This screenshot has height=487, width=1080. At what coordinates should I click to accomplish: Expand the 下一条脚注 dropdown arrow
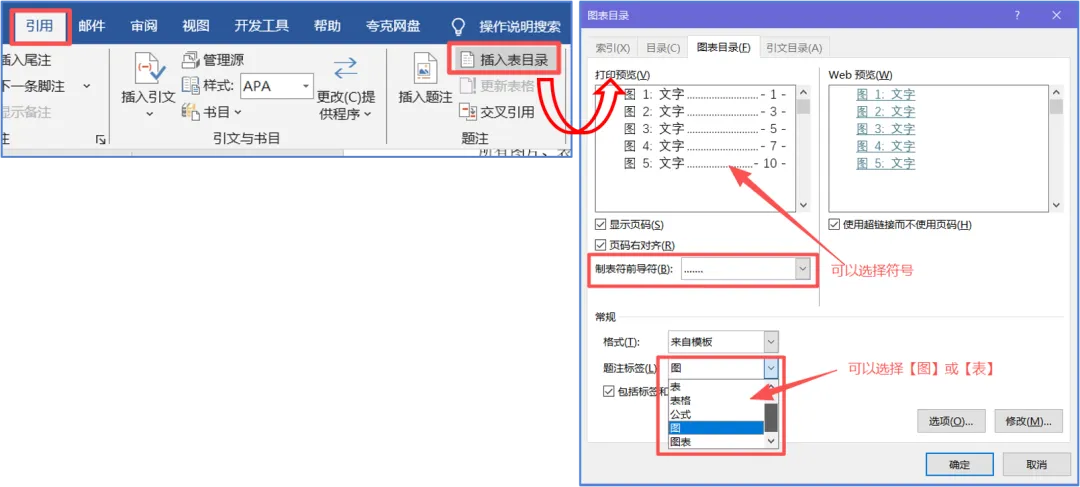tap(87, 86)
